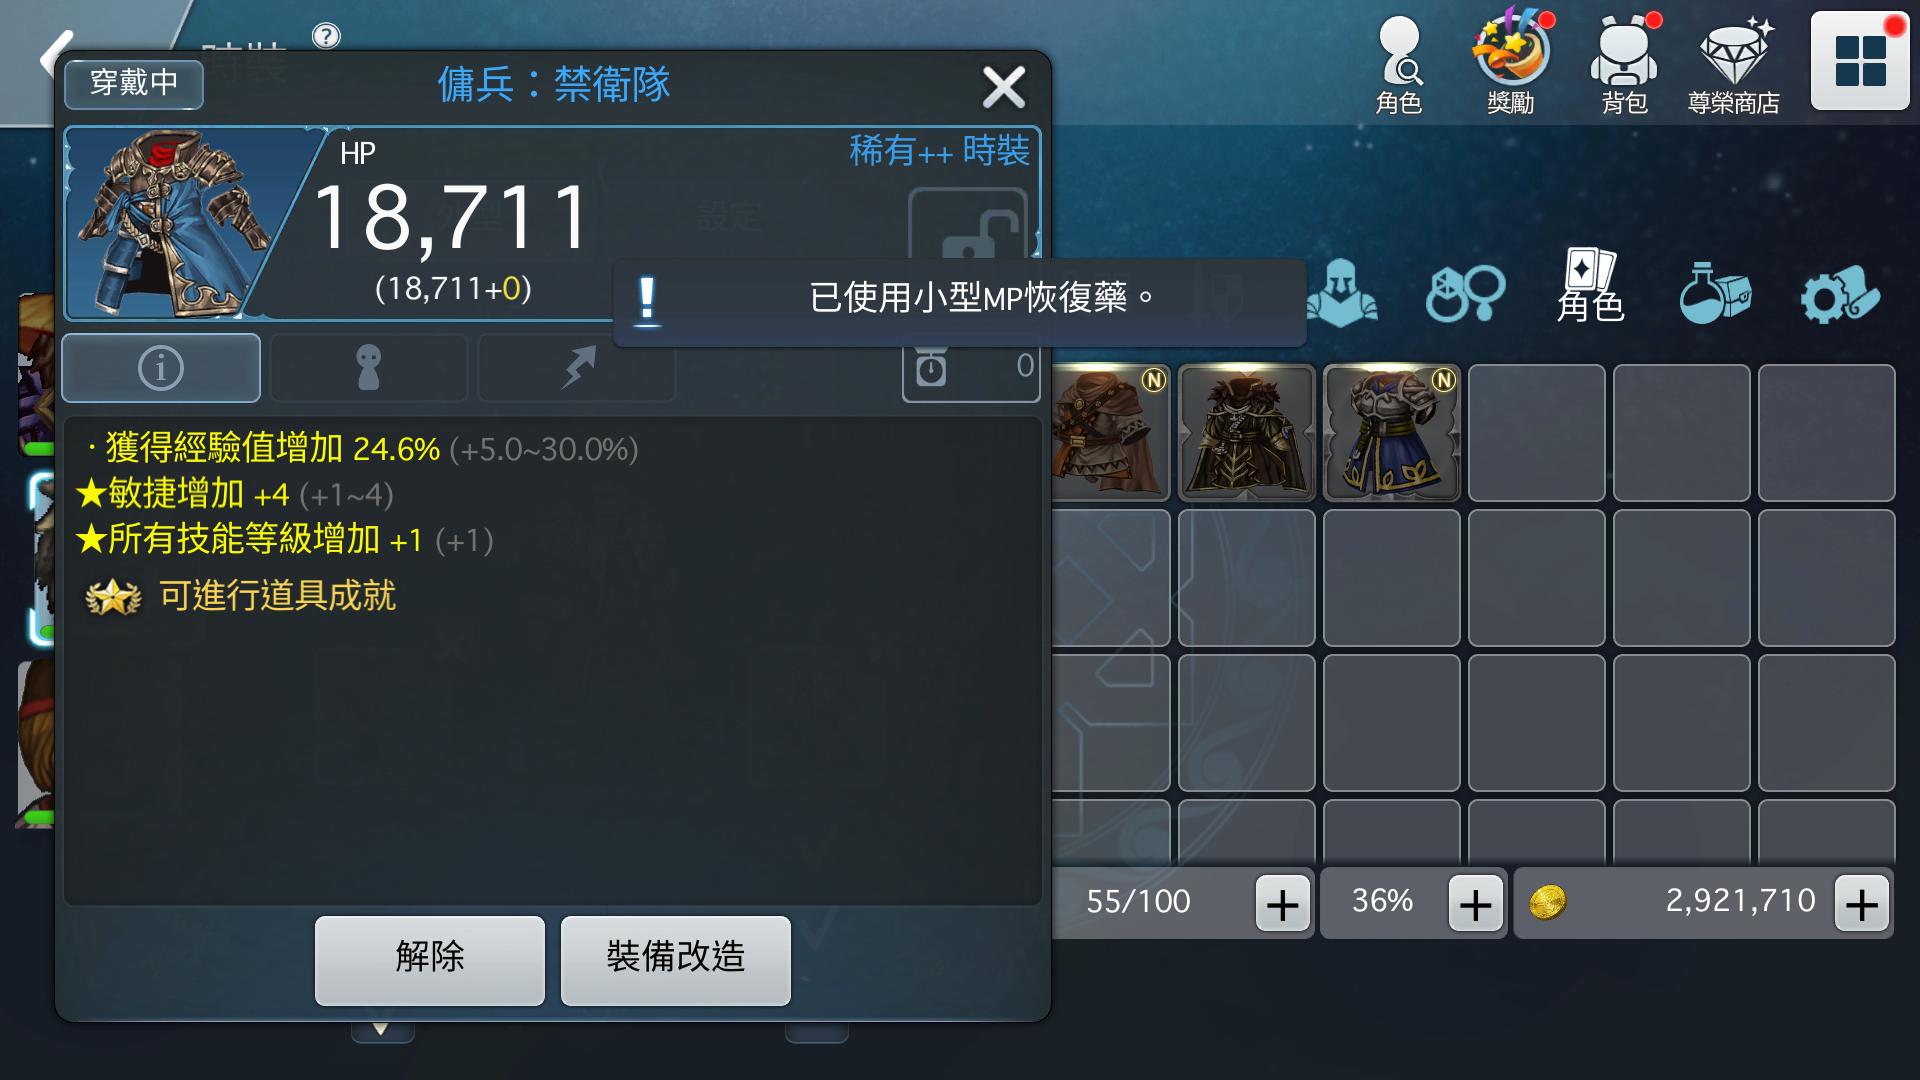Screen dimensions: 1920x1080
Task: Expand the down arrow below the panel
Action: pos(381,1029)
